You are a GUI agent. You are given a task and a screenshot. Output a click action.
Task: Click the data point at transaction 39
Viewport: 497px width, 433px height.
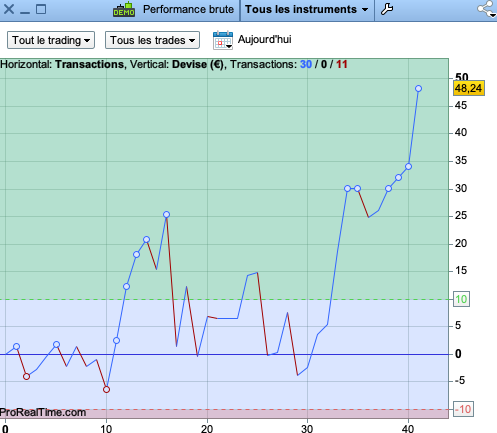(x=398, y=177)
